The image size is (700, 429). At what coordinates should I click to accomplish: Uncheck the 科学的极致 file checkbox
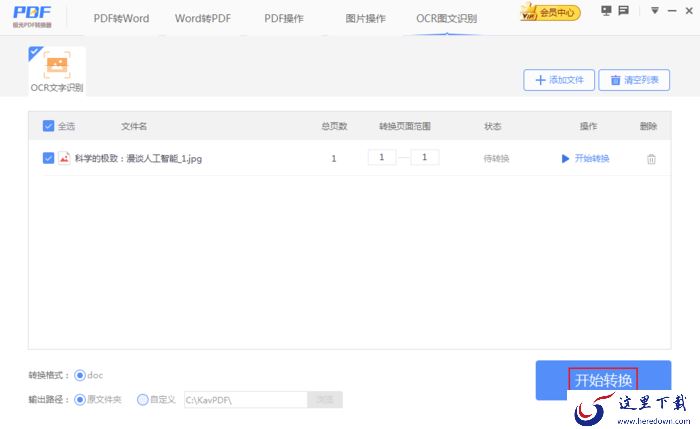(x=48, y=158)
